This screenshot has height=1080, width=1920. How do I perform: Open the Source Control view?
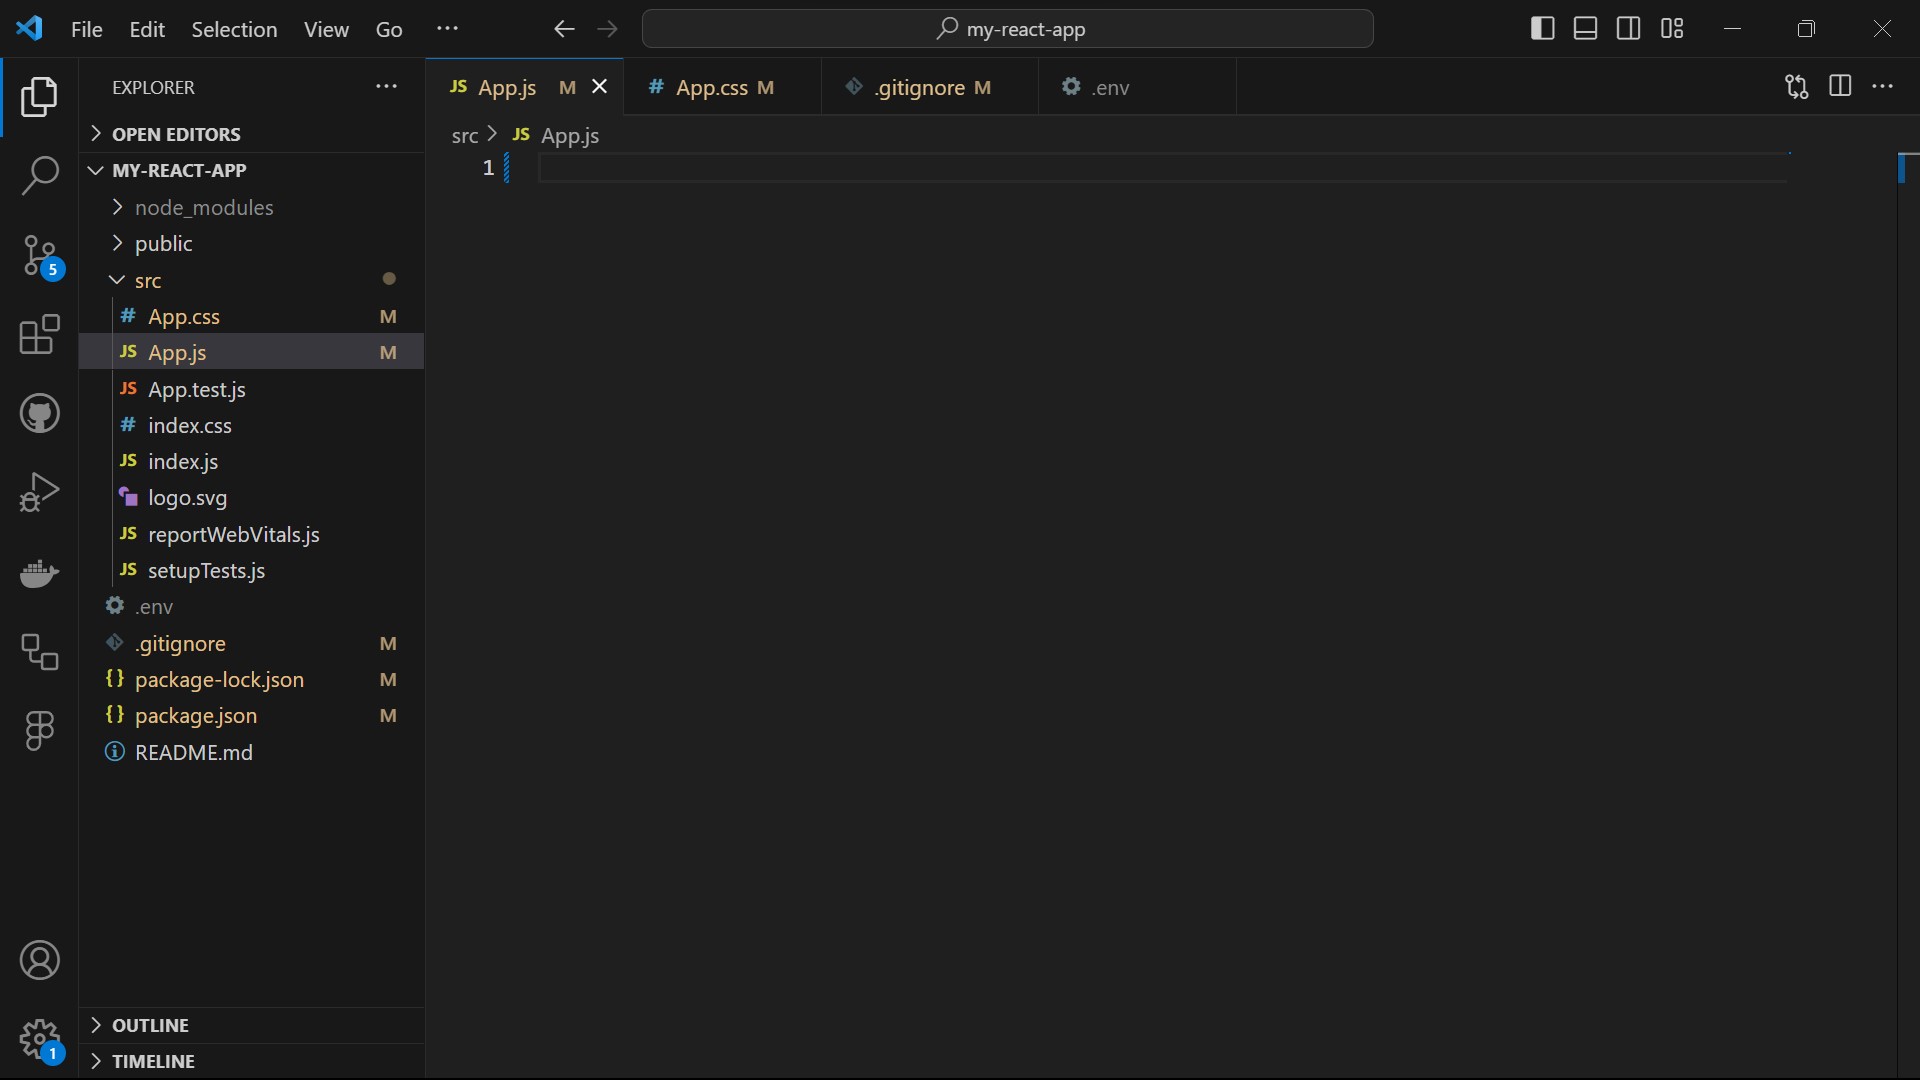(x=38, y=256)
